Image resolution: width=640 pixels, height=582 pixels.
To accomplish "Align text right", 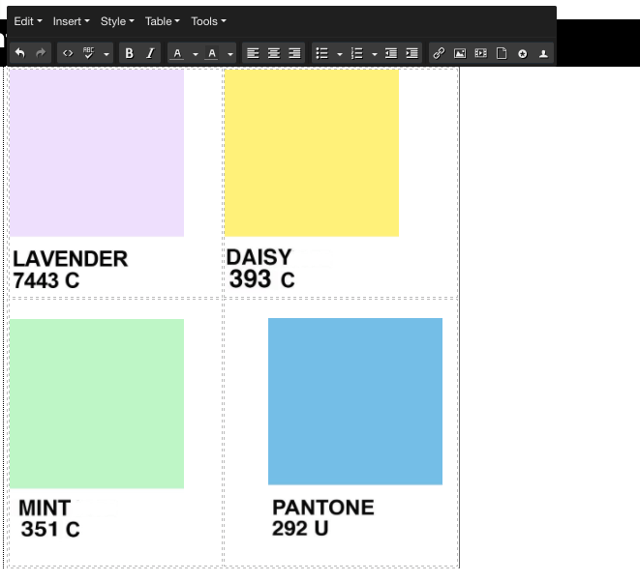I will (x=295, y=53).
